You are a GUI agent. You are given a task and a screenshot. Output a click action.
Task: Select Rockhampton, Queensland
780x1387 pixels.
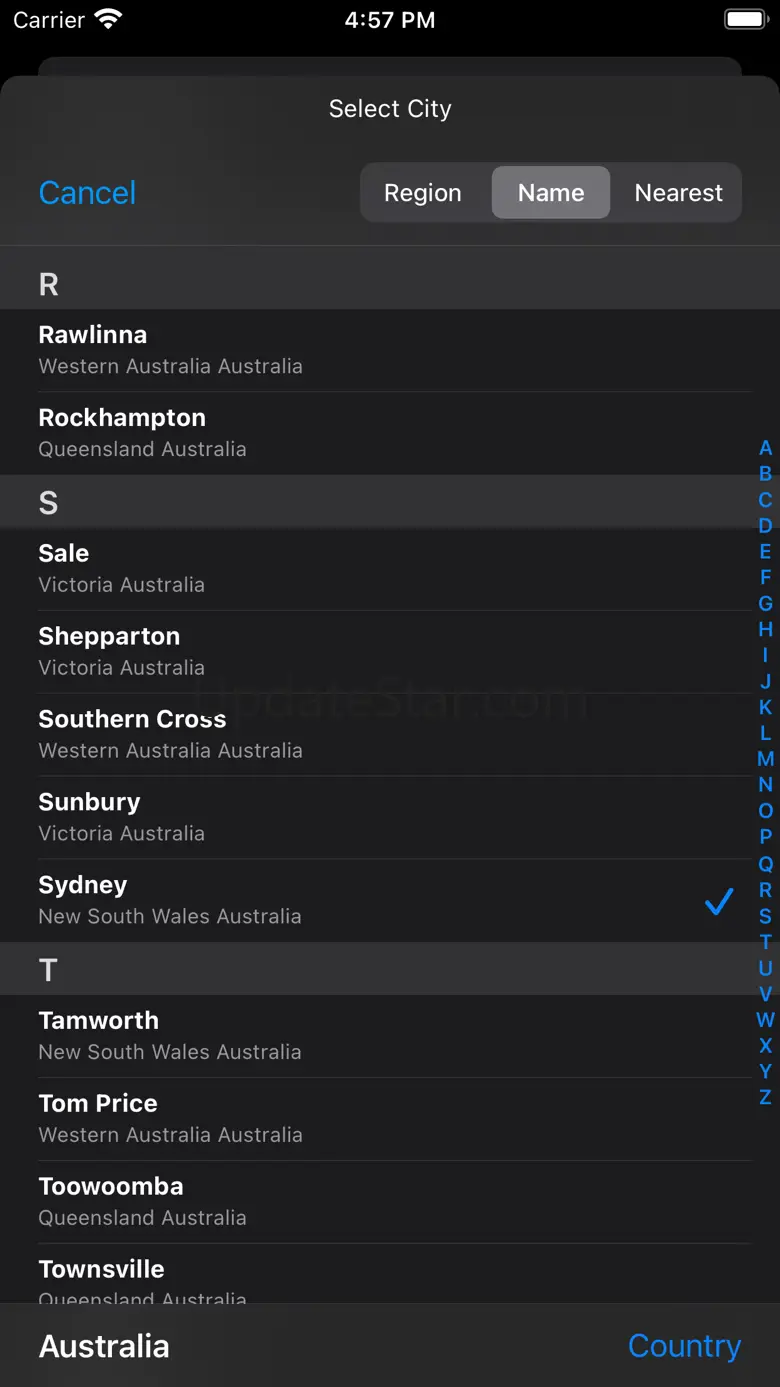[x=390, y=433]
